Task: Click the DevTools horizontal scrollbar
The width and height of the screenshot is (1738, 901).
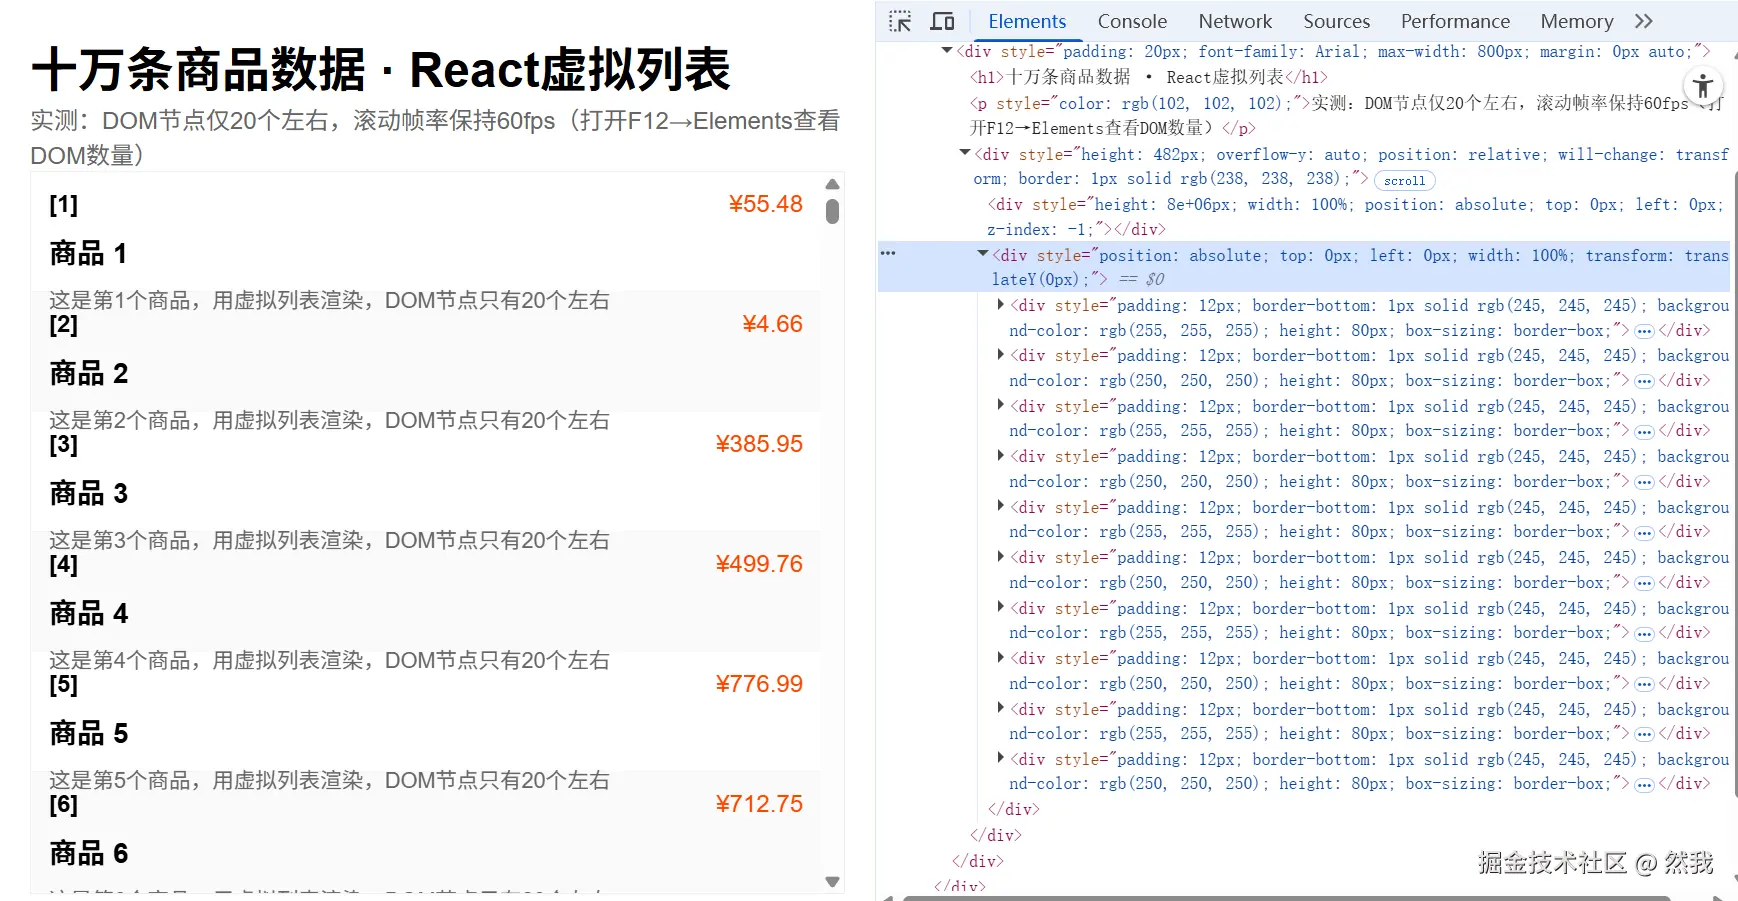Action: coord(1286,898)
